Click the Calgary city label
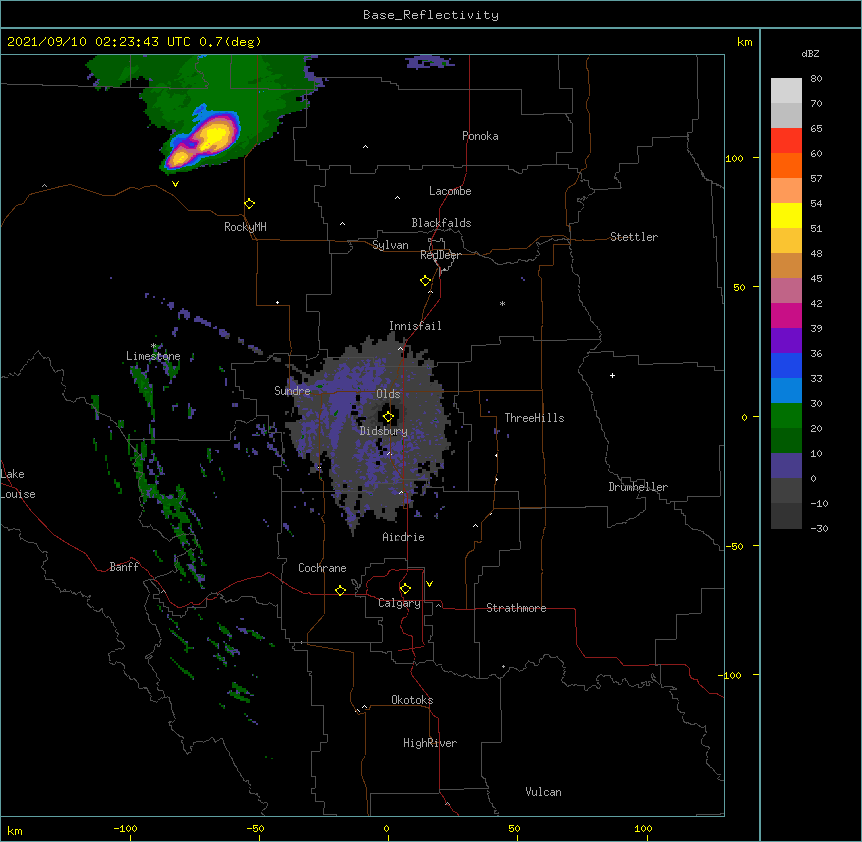 (x=399, y=603)
